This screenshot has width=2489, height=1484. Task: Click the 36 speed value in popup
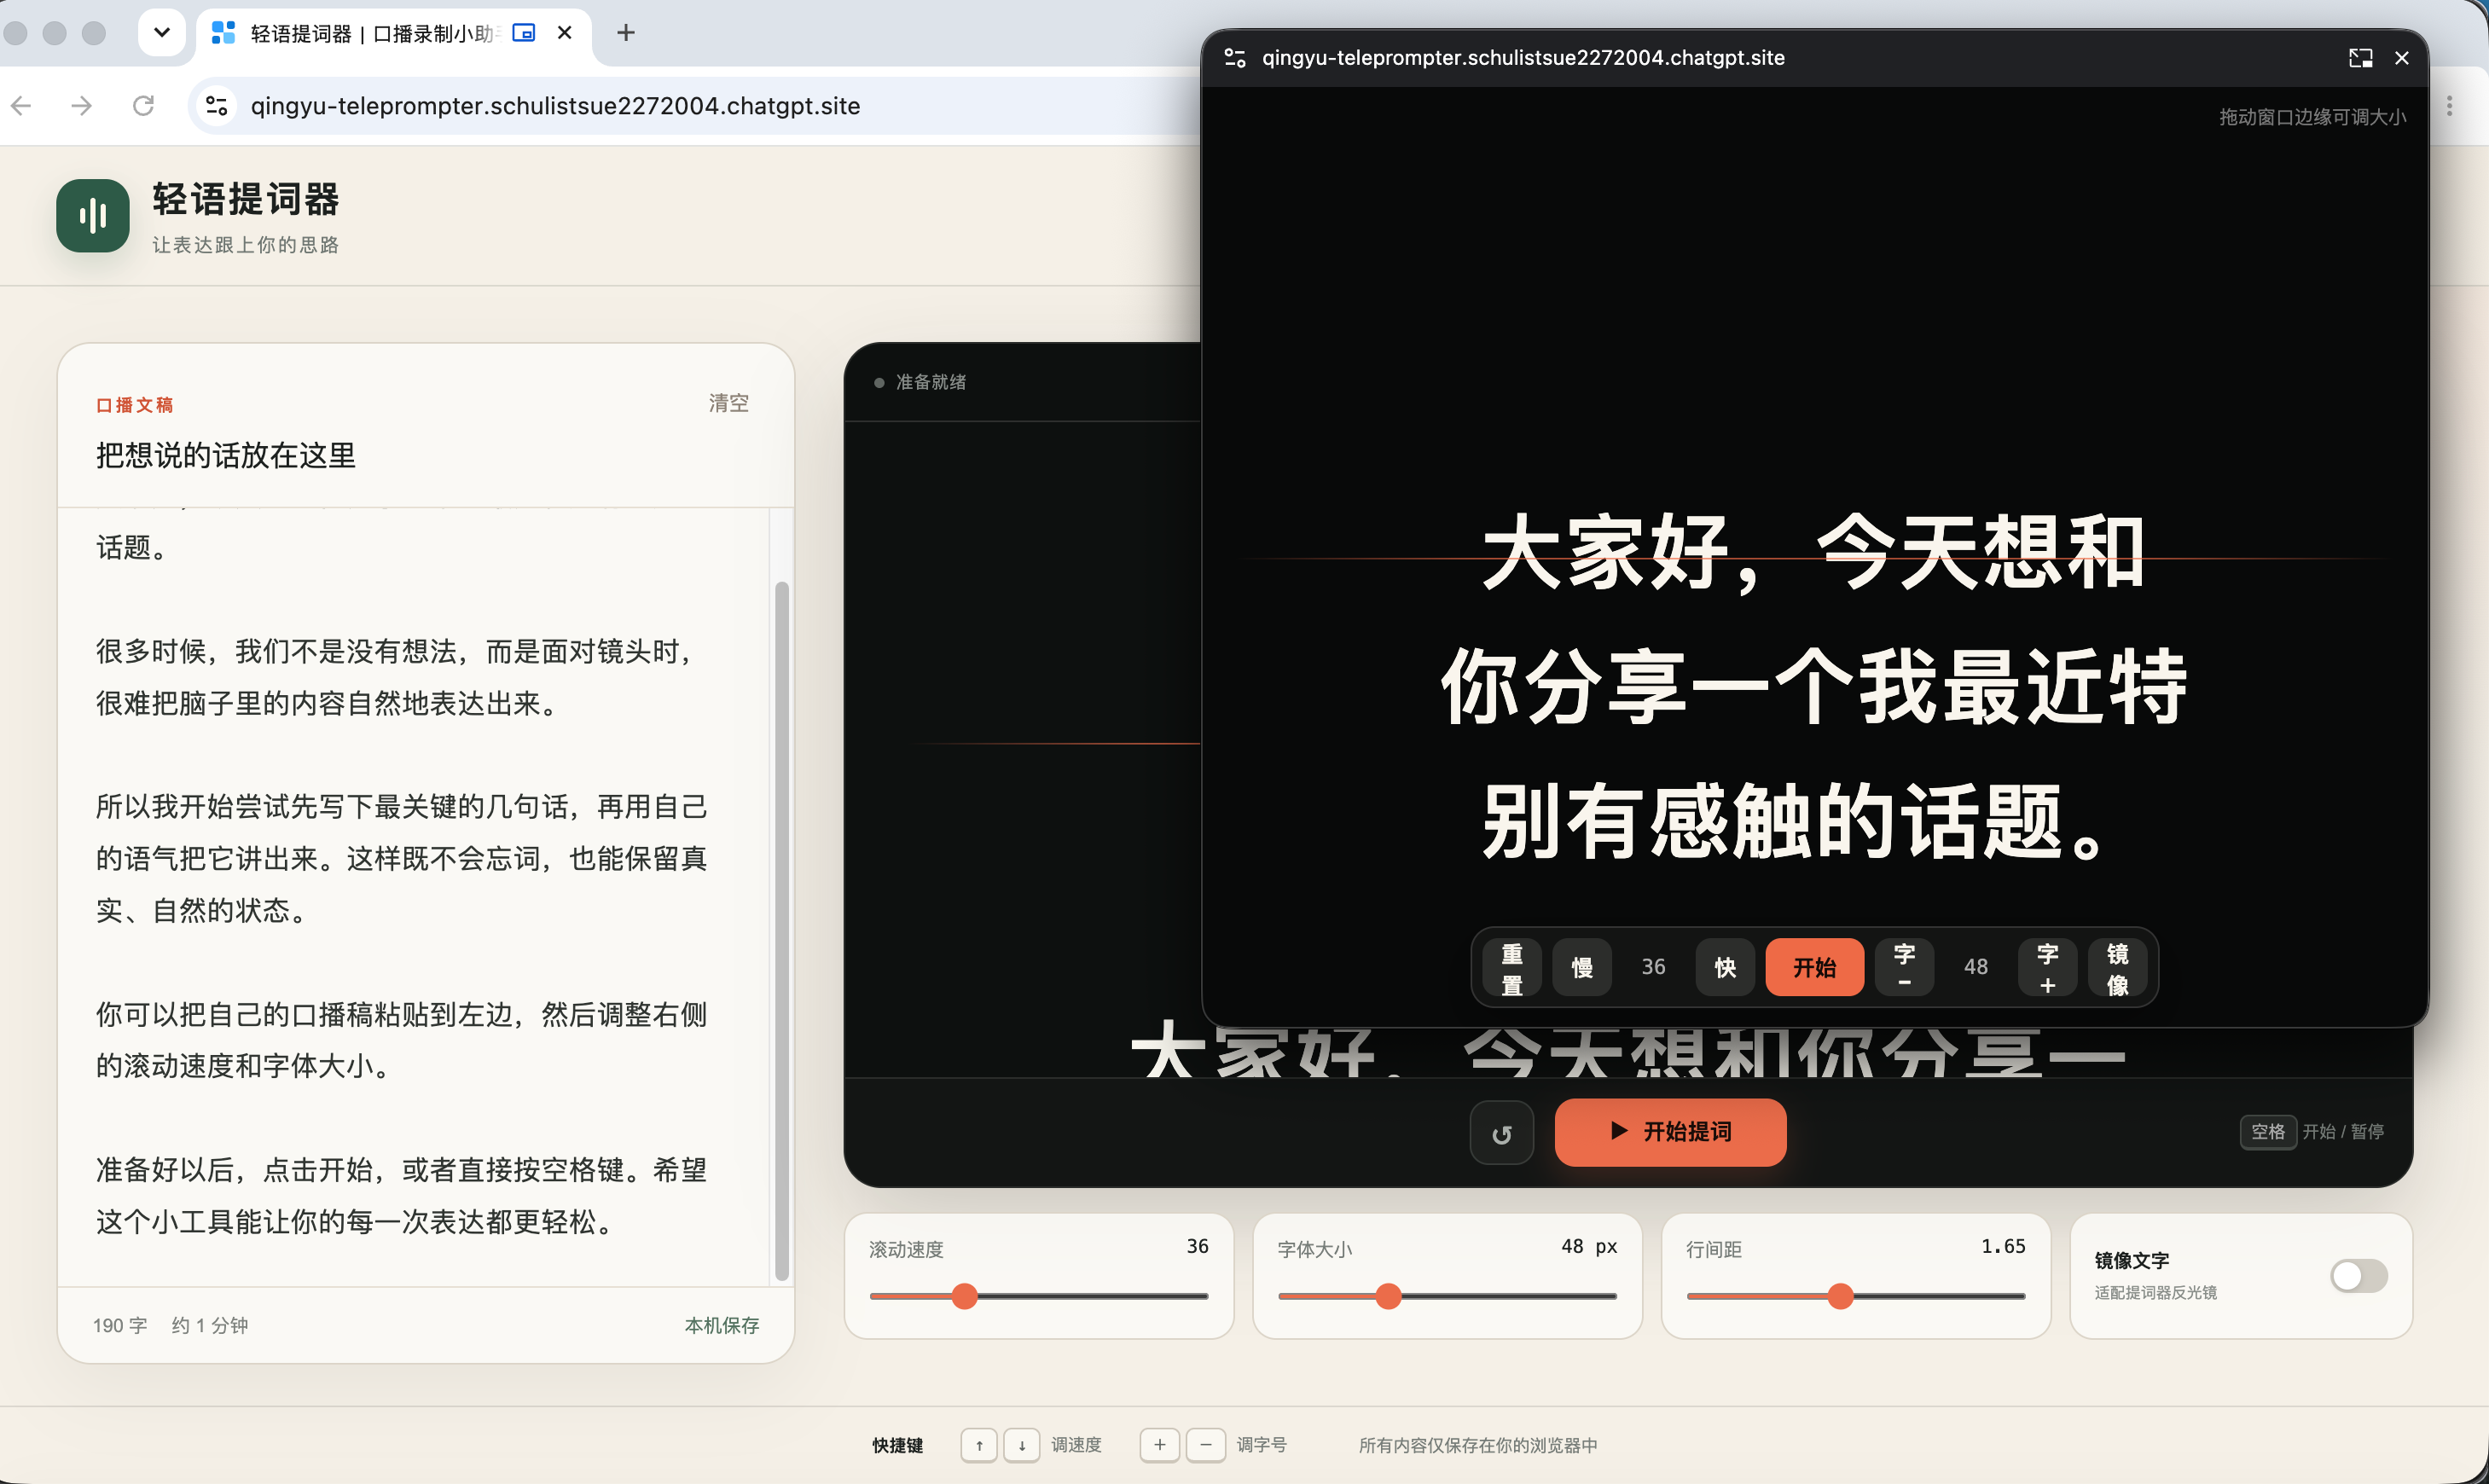click(1653, 967)
